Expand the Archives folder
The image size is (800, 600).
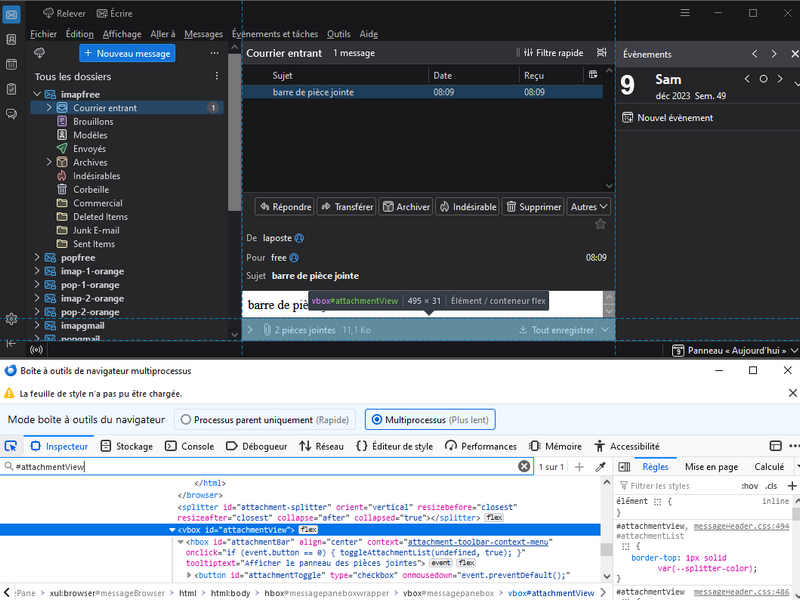50,162
